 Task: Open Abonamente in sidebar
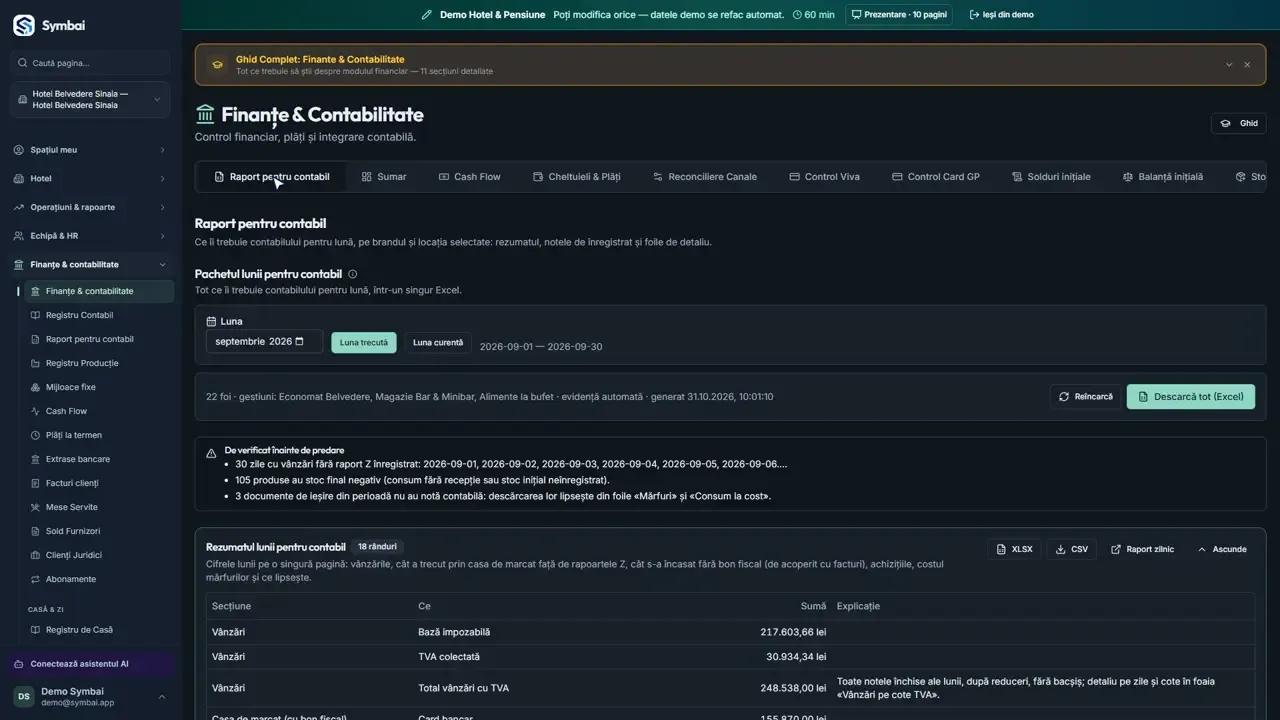[98, 579]
